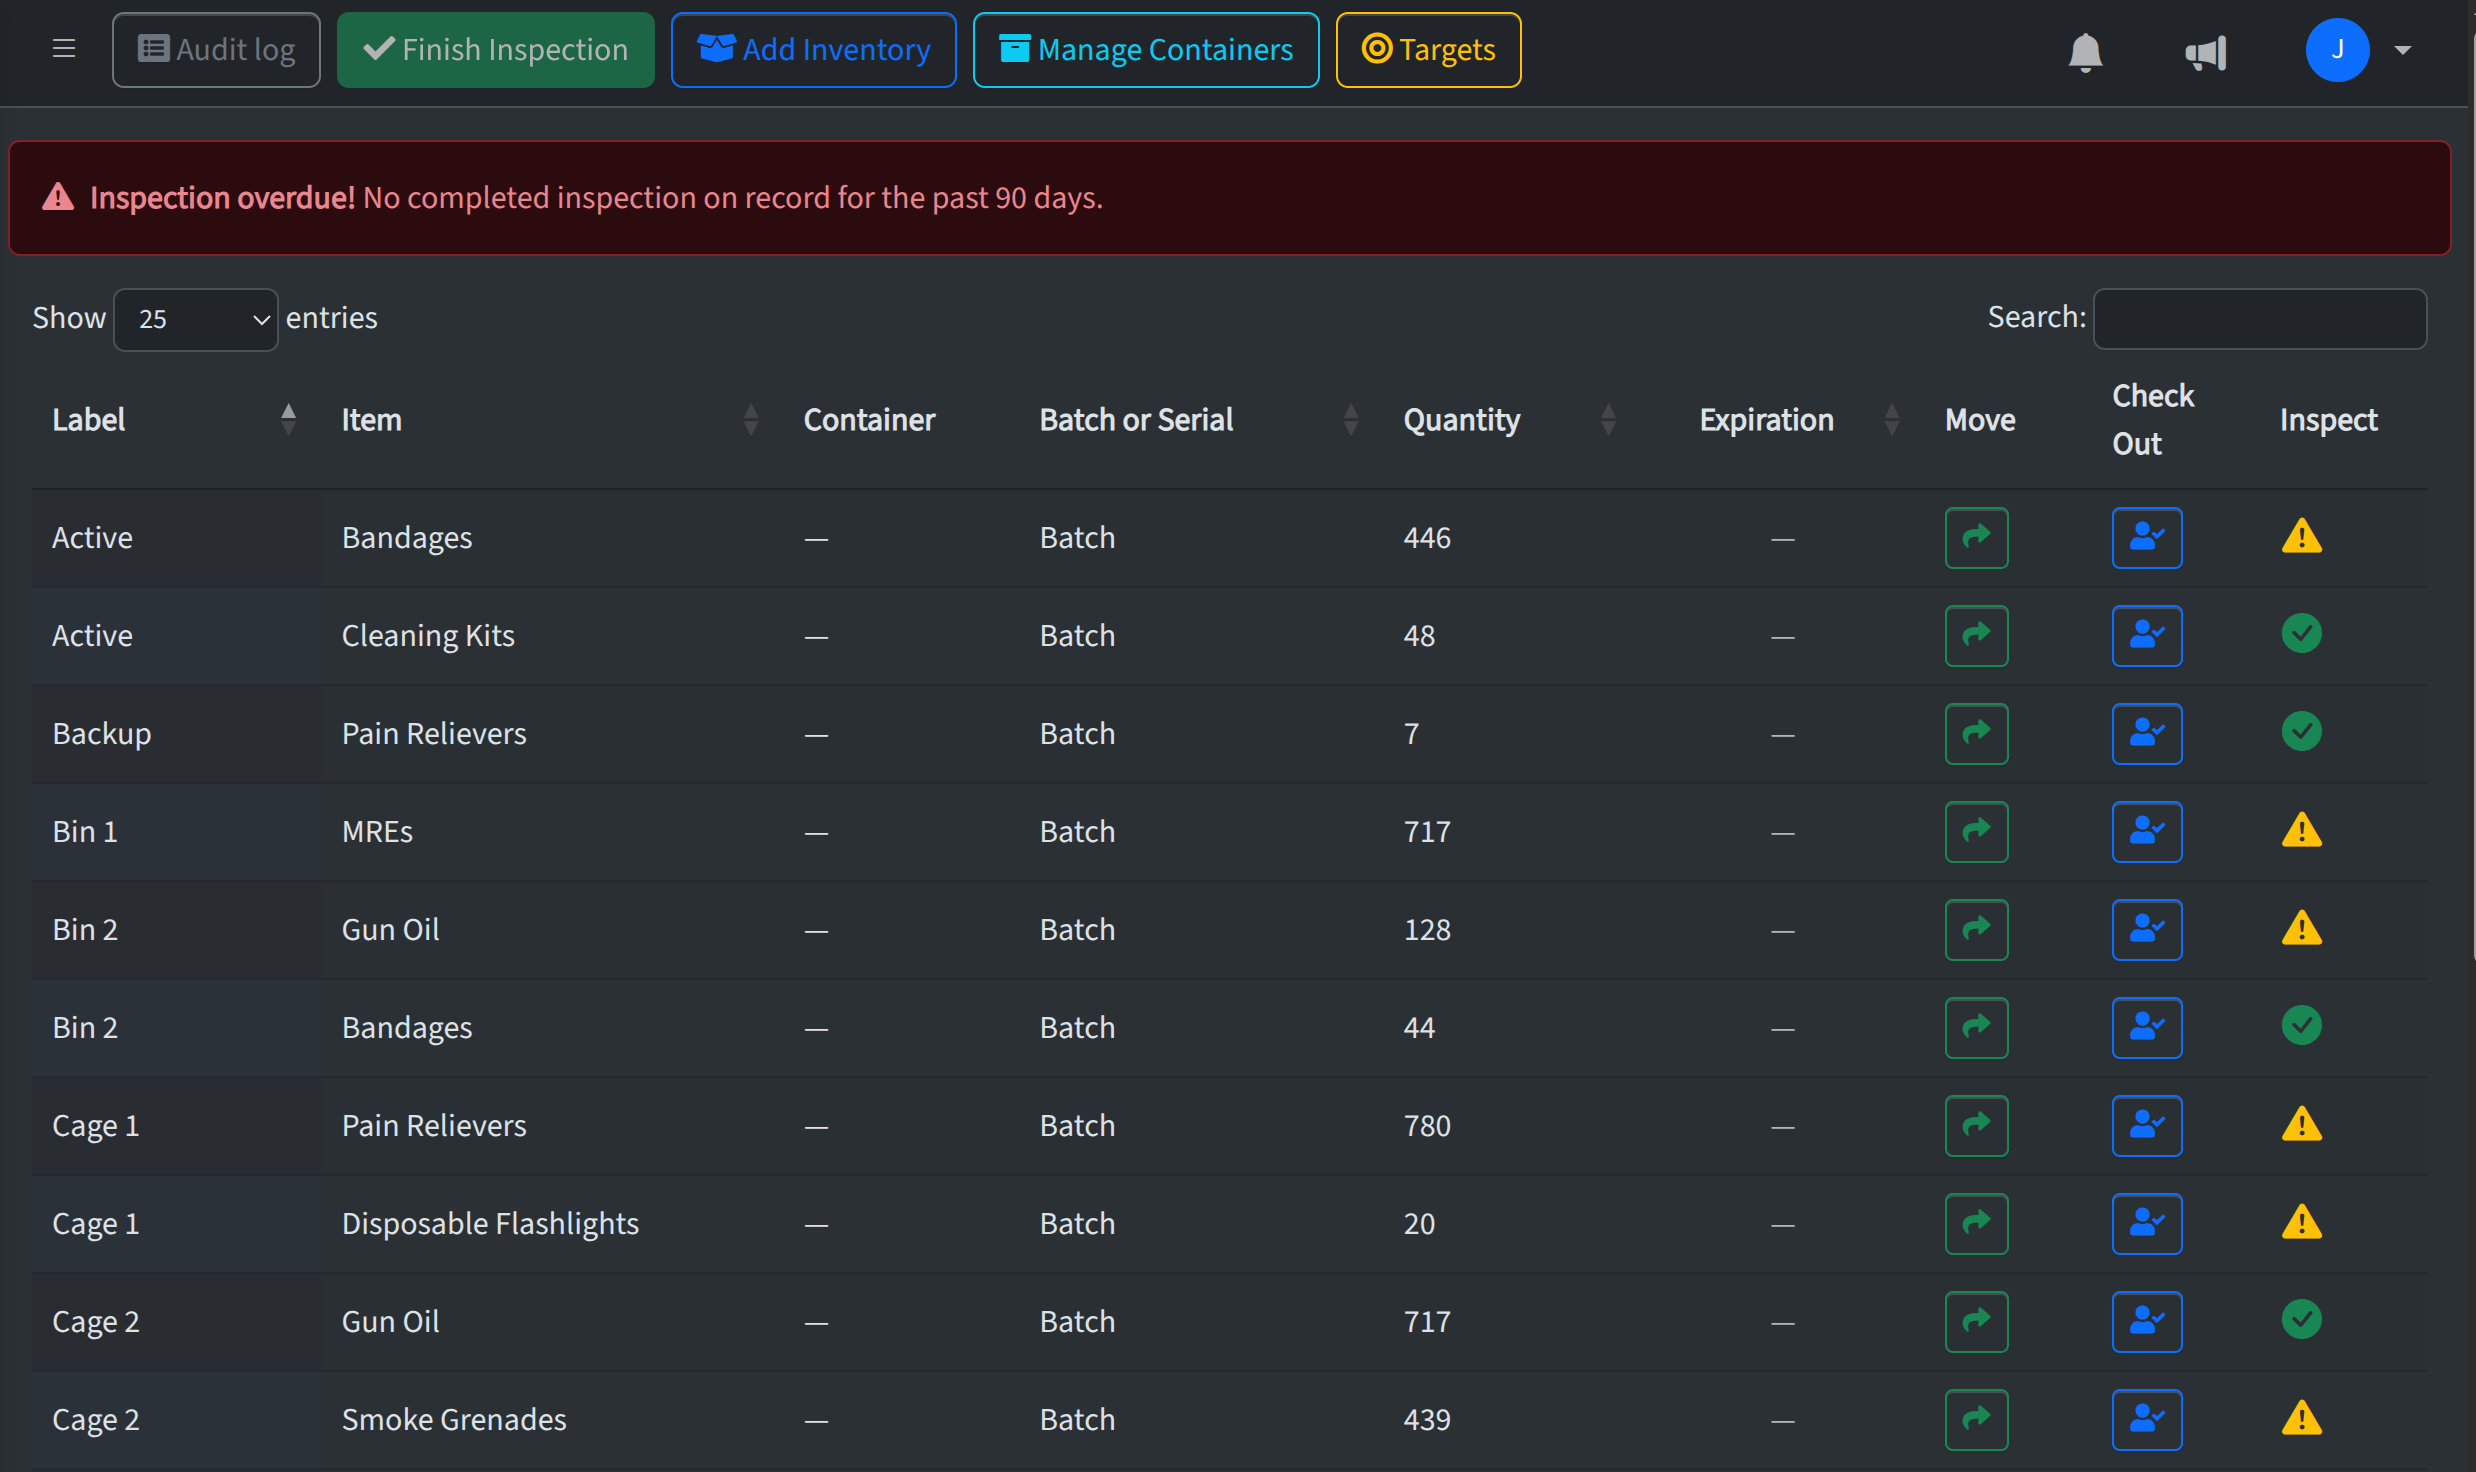
Task: Click the Finish Inspection button
Action: [x=495, y=50]
